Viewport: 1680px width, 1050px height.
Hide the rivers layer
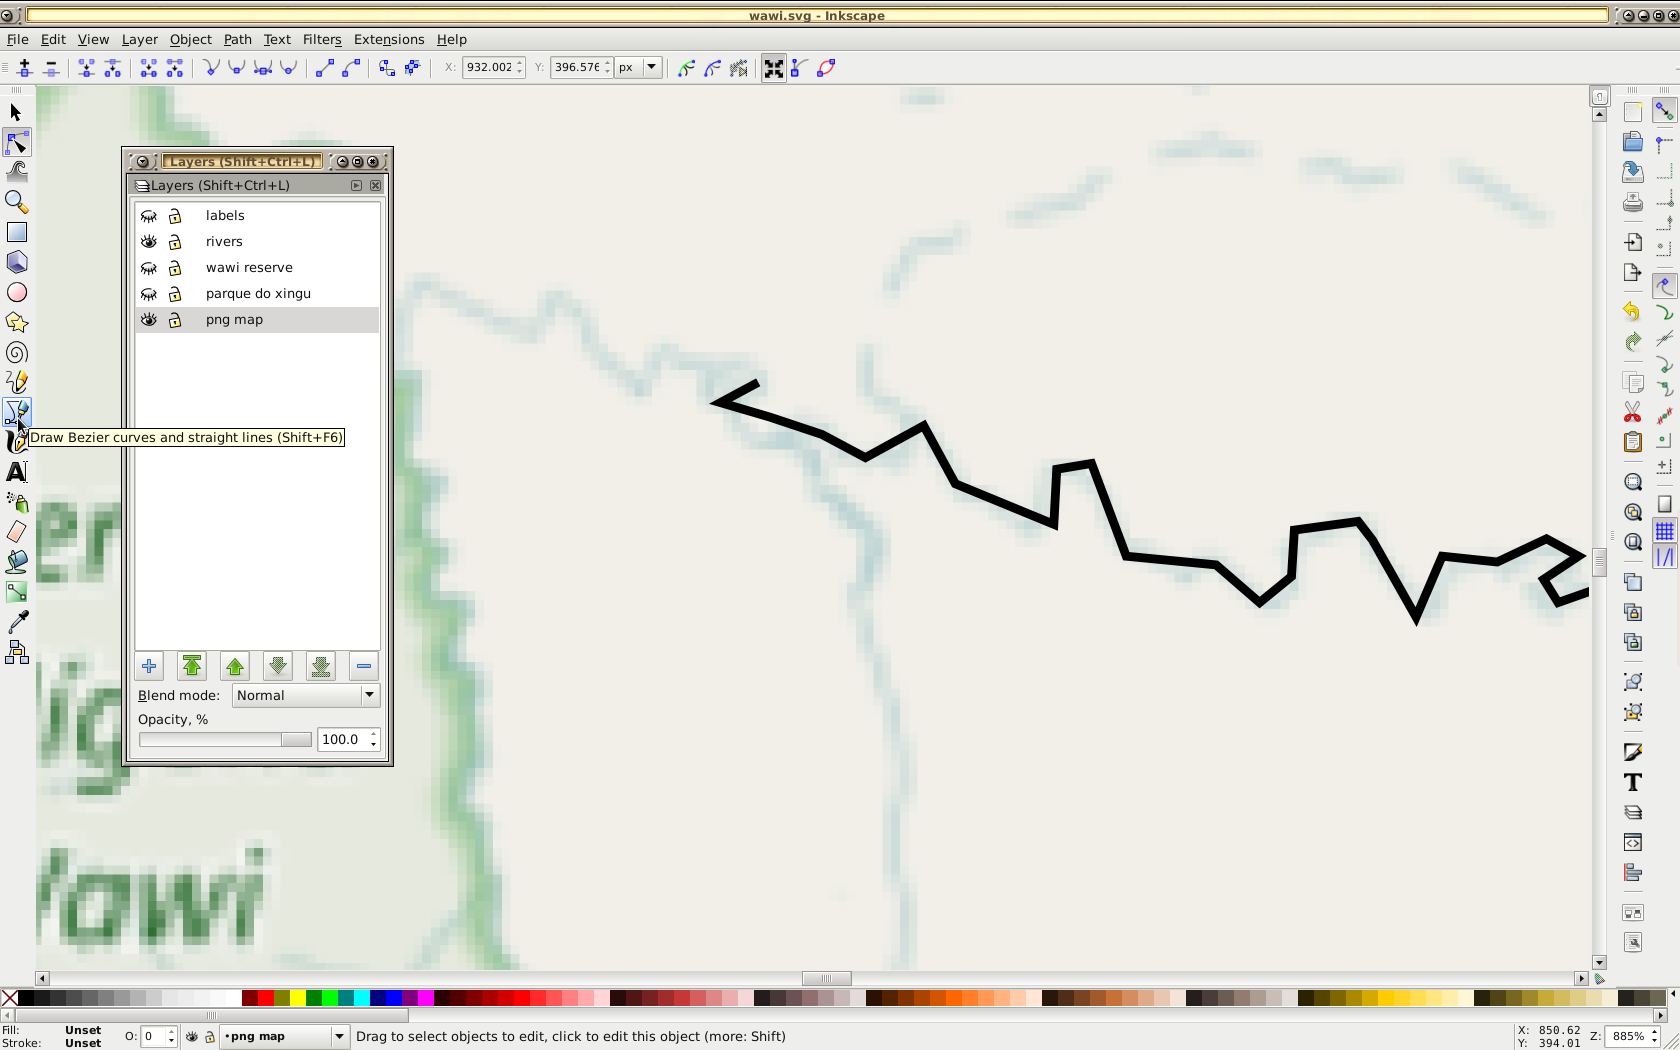coord(149,242)
